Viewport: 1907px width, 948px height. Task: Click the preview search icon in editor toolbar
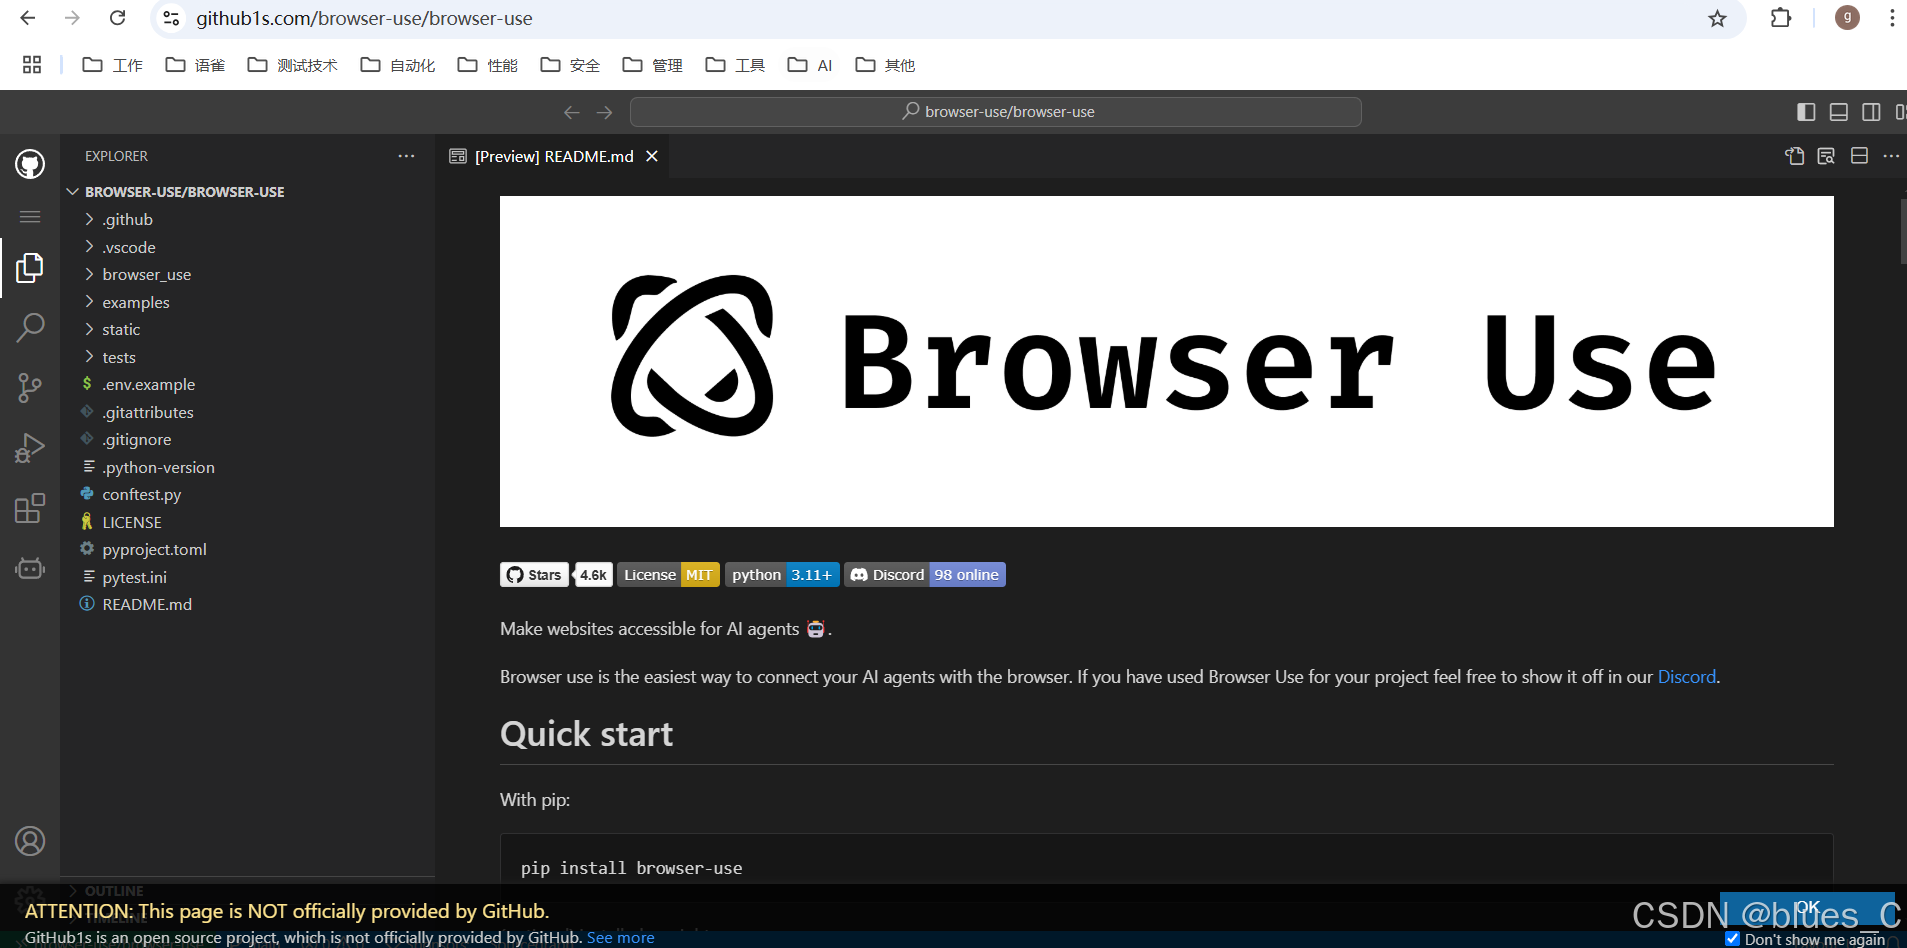click(1826, 156)
